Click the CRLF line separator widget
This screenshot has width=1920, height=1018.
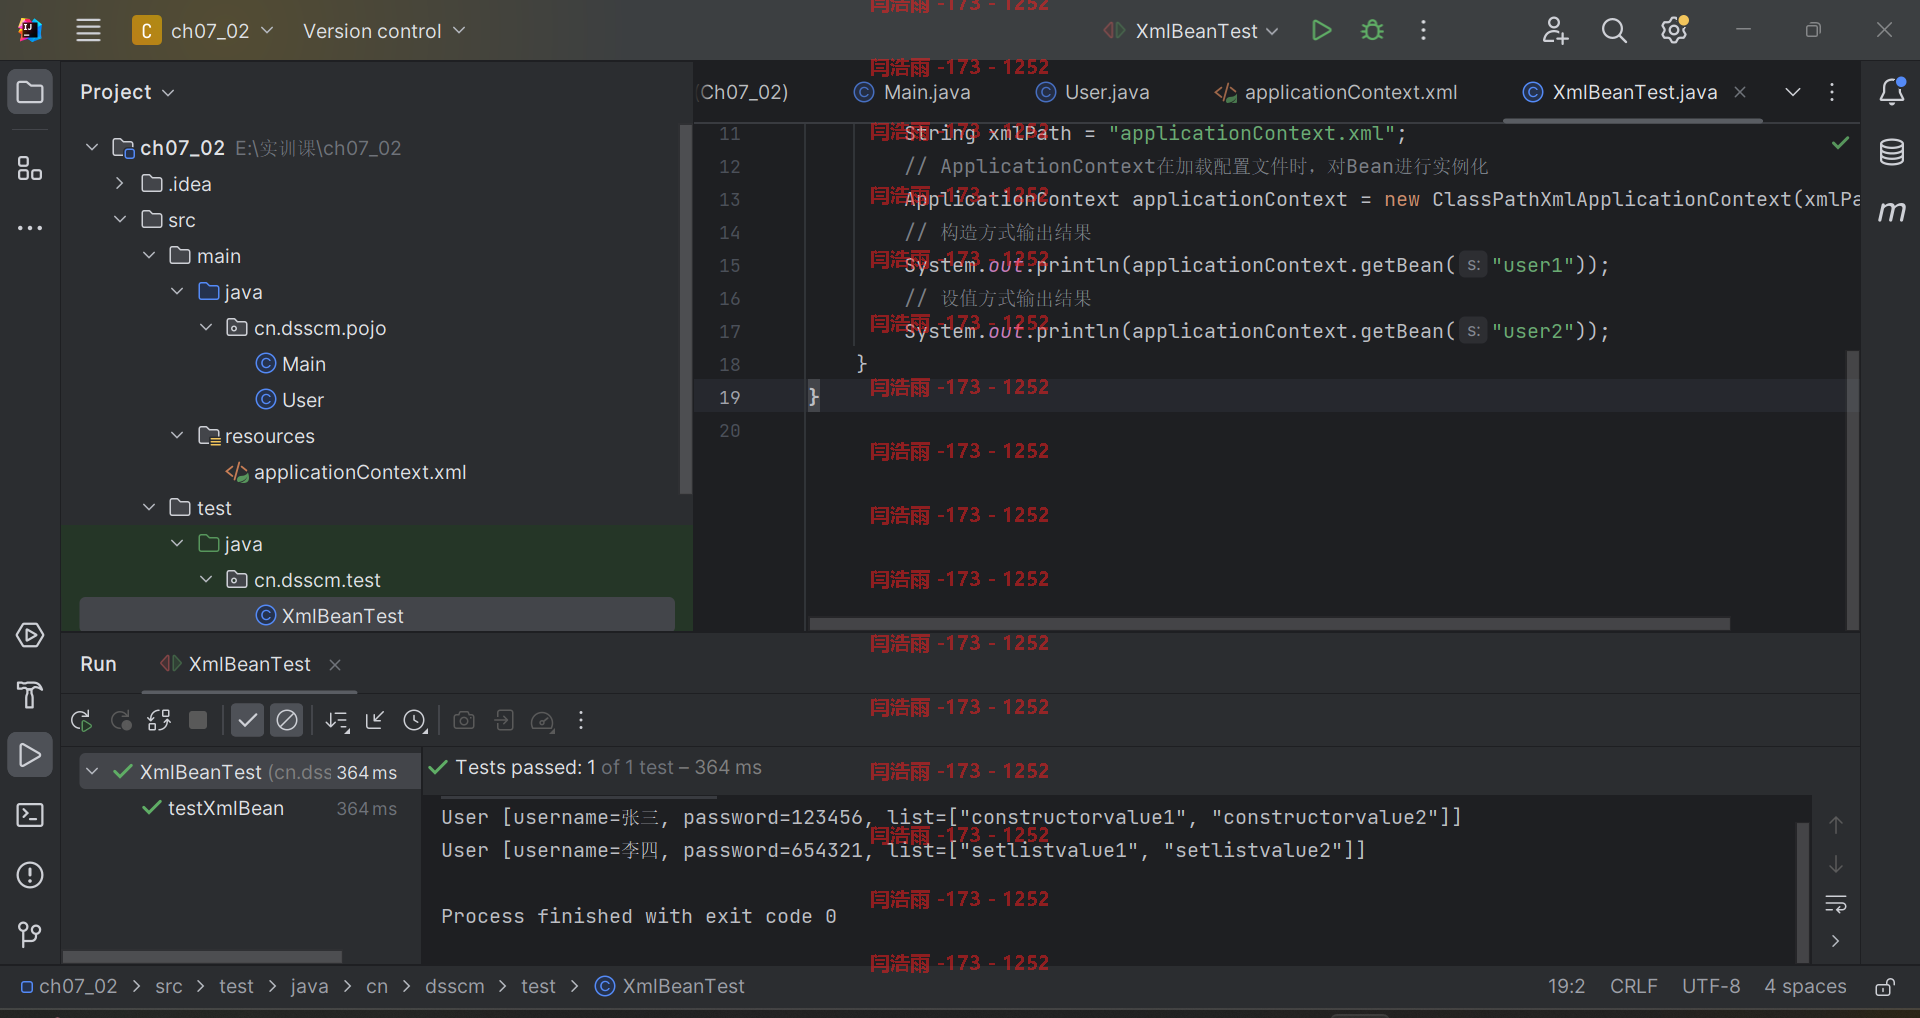coord(1634,986)
